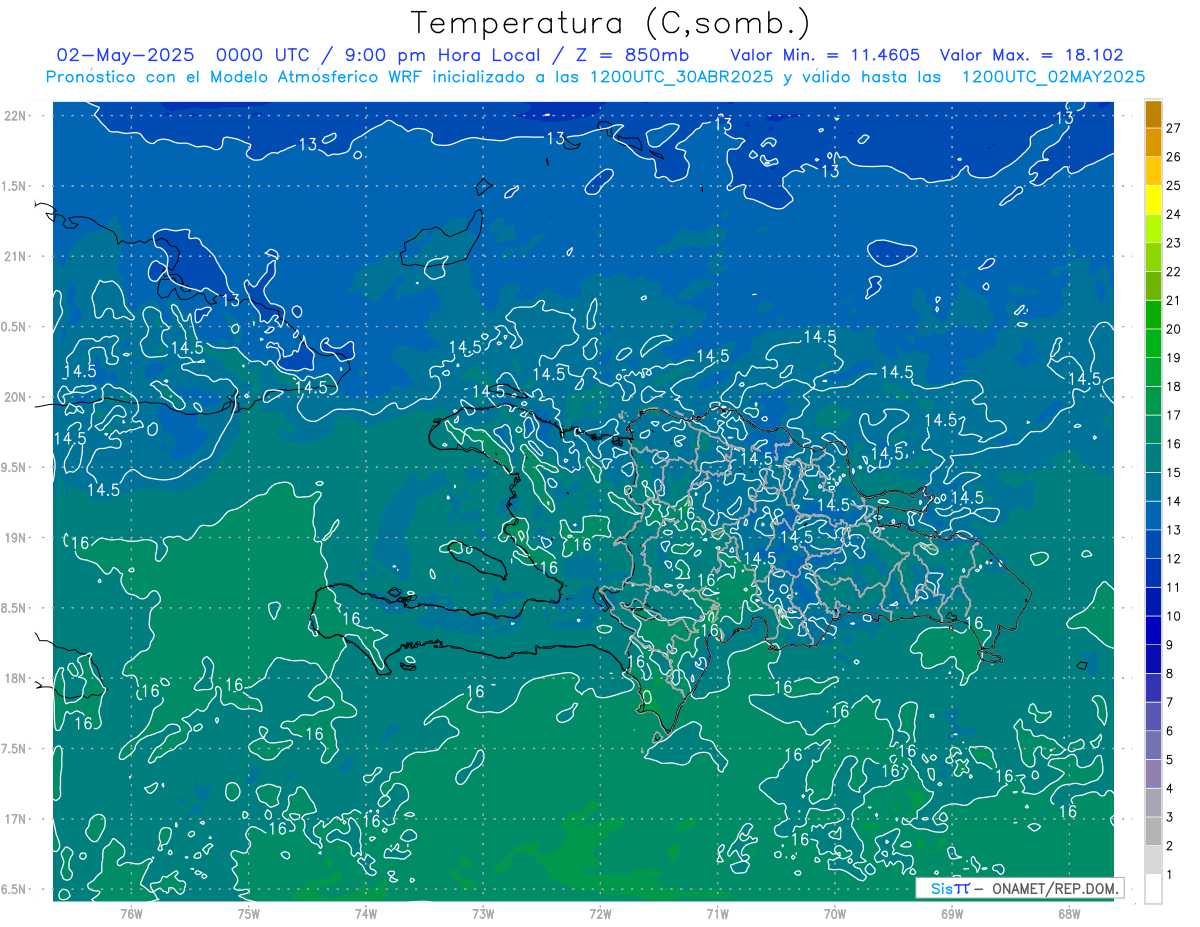1200x927 pixels.
Task: Click the "68W" longitude axis label
Action: pos(1069,913)
